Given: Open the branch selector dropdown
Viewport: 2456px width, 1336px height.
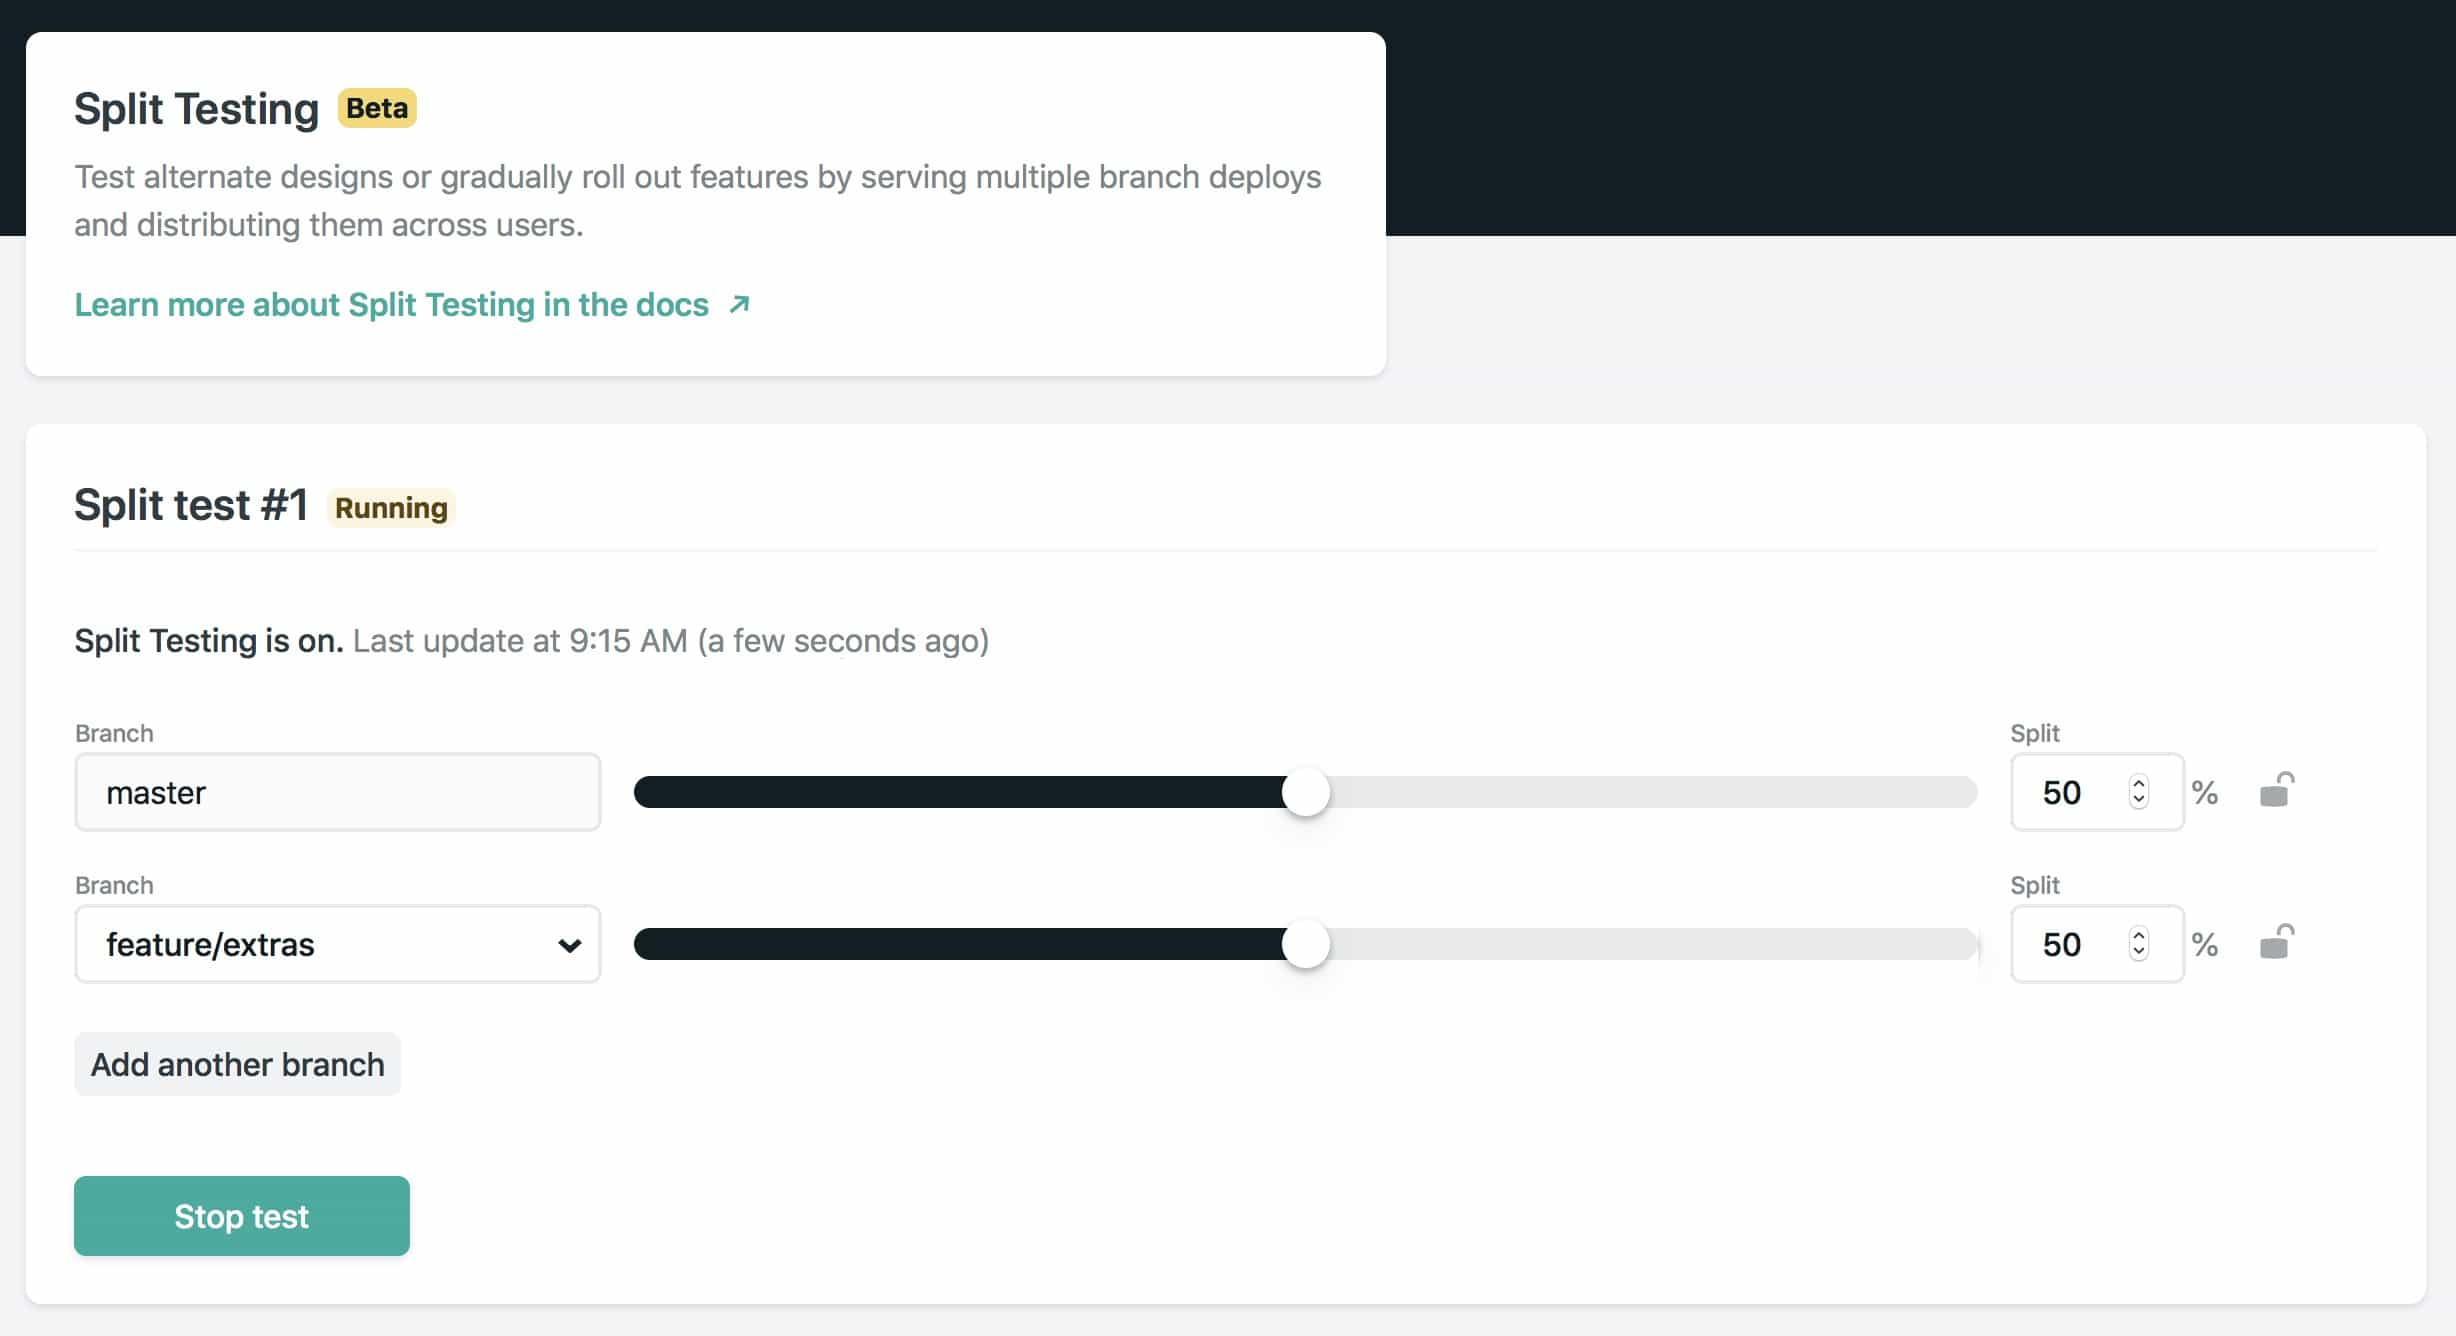Looking at the screenshot, I should pos(337,944).
